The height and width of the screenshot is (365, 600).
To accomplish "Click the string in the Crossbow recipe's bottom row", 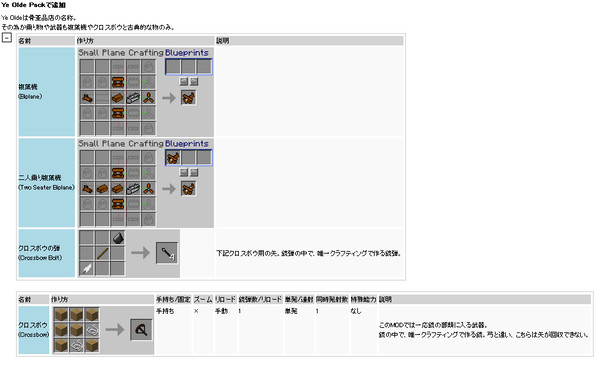I will [x=77, y=345].
